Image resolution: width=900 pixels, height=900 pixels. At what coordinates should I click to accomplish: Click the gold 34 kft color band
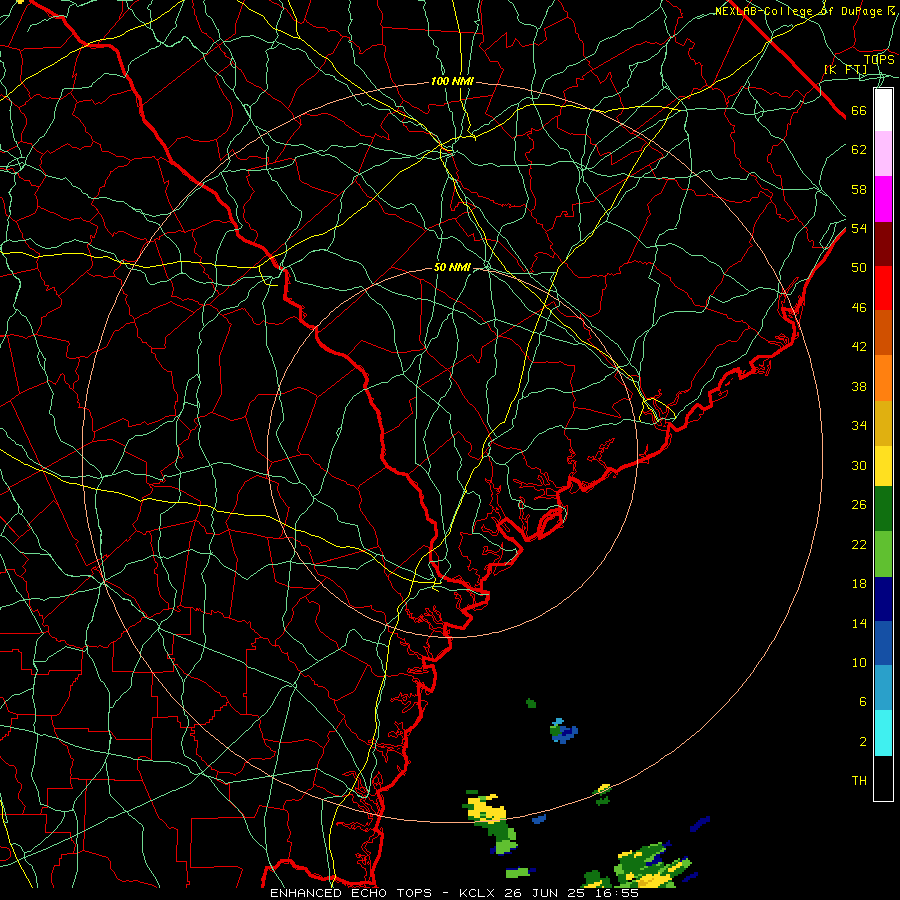(883, 423)
